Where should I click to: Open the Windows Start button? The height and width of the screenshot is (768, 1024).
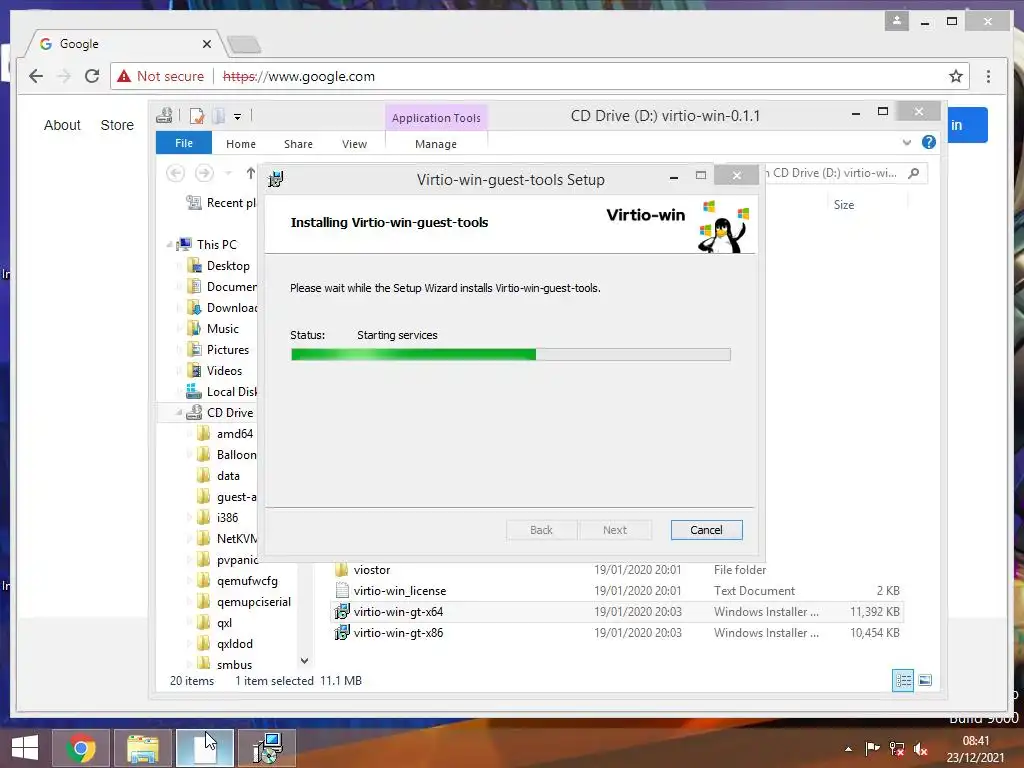pyautogui.click(x=25, y=748)
